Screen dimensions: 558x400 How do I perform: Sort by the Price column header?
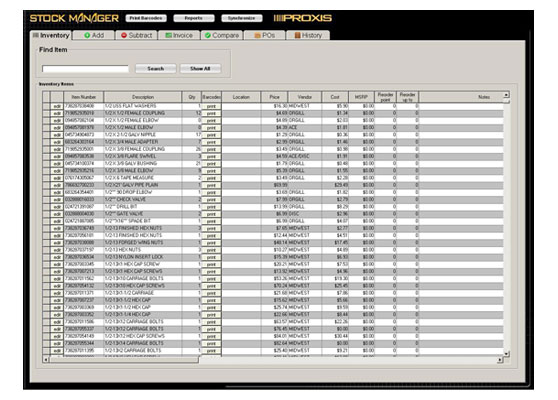(x=274, y=97)
